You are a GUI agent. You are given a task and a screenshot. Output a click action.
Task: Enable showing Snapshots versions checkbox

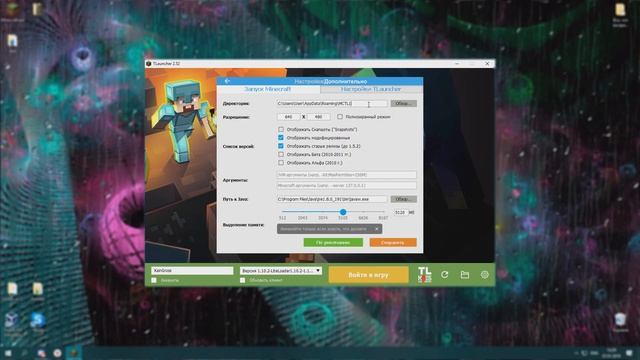pyautogui.click(x=281, y=129)
